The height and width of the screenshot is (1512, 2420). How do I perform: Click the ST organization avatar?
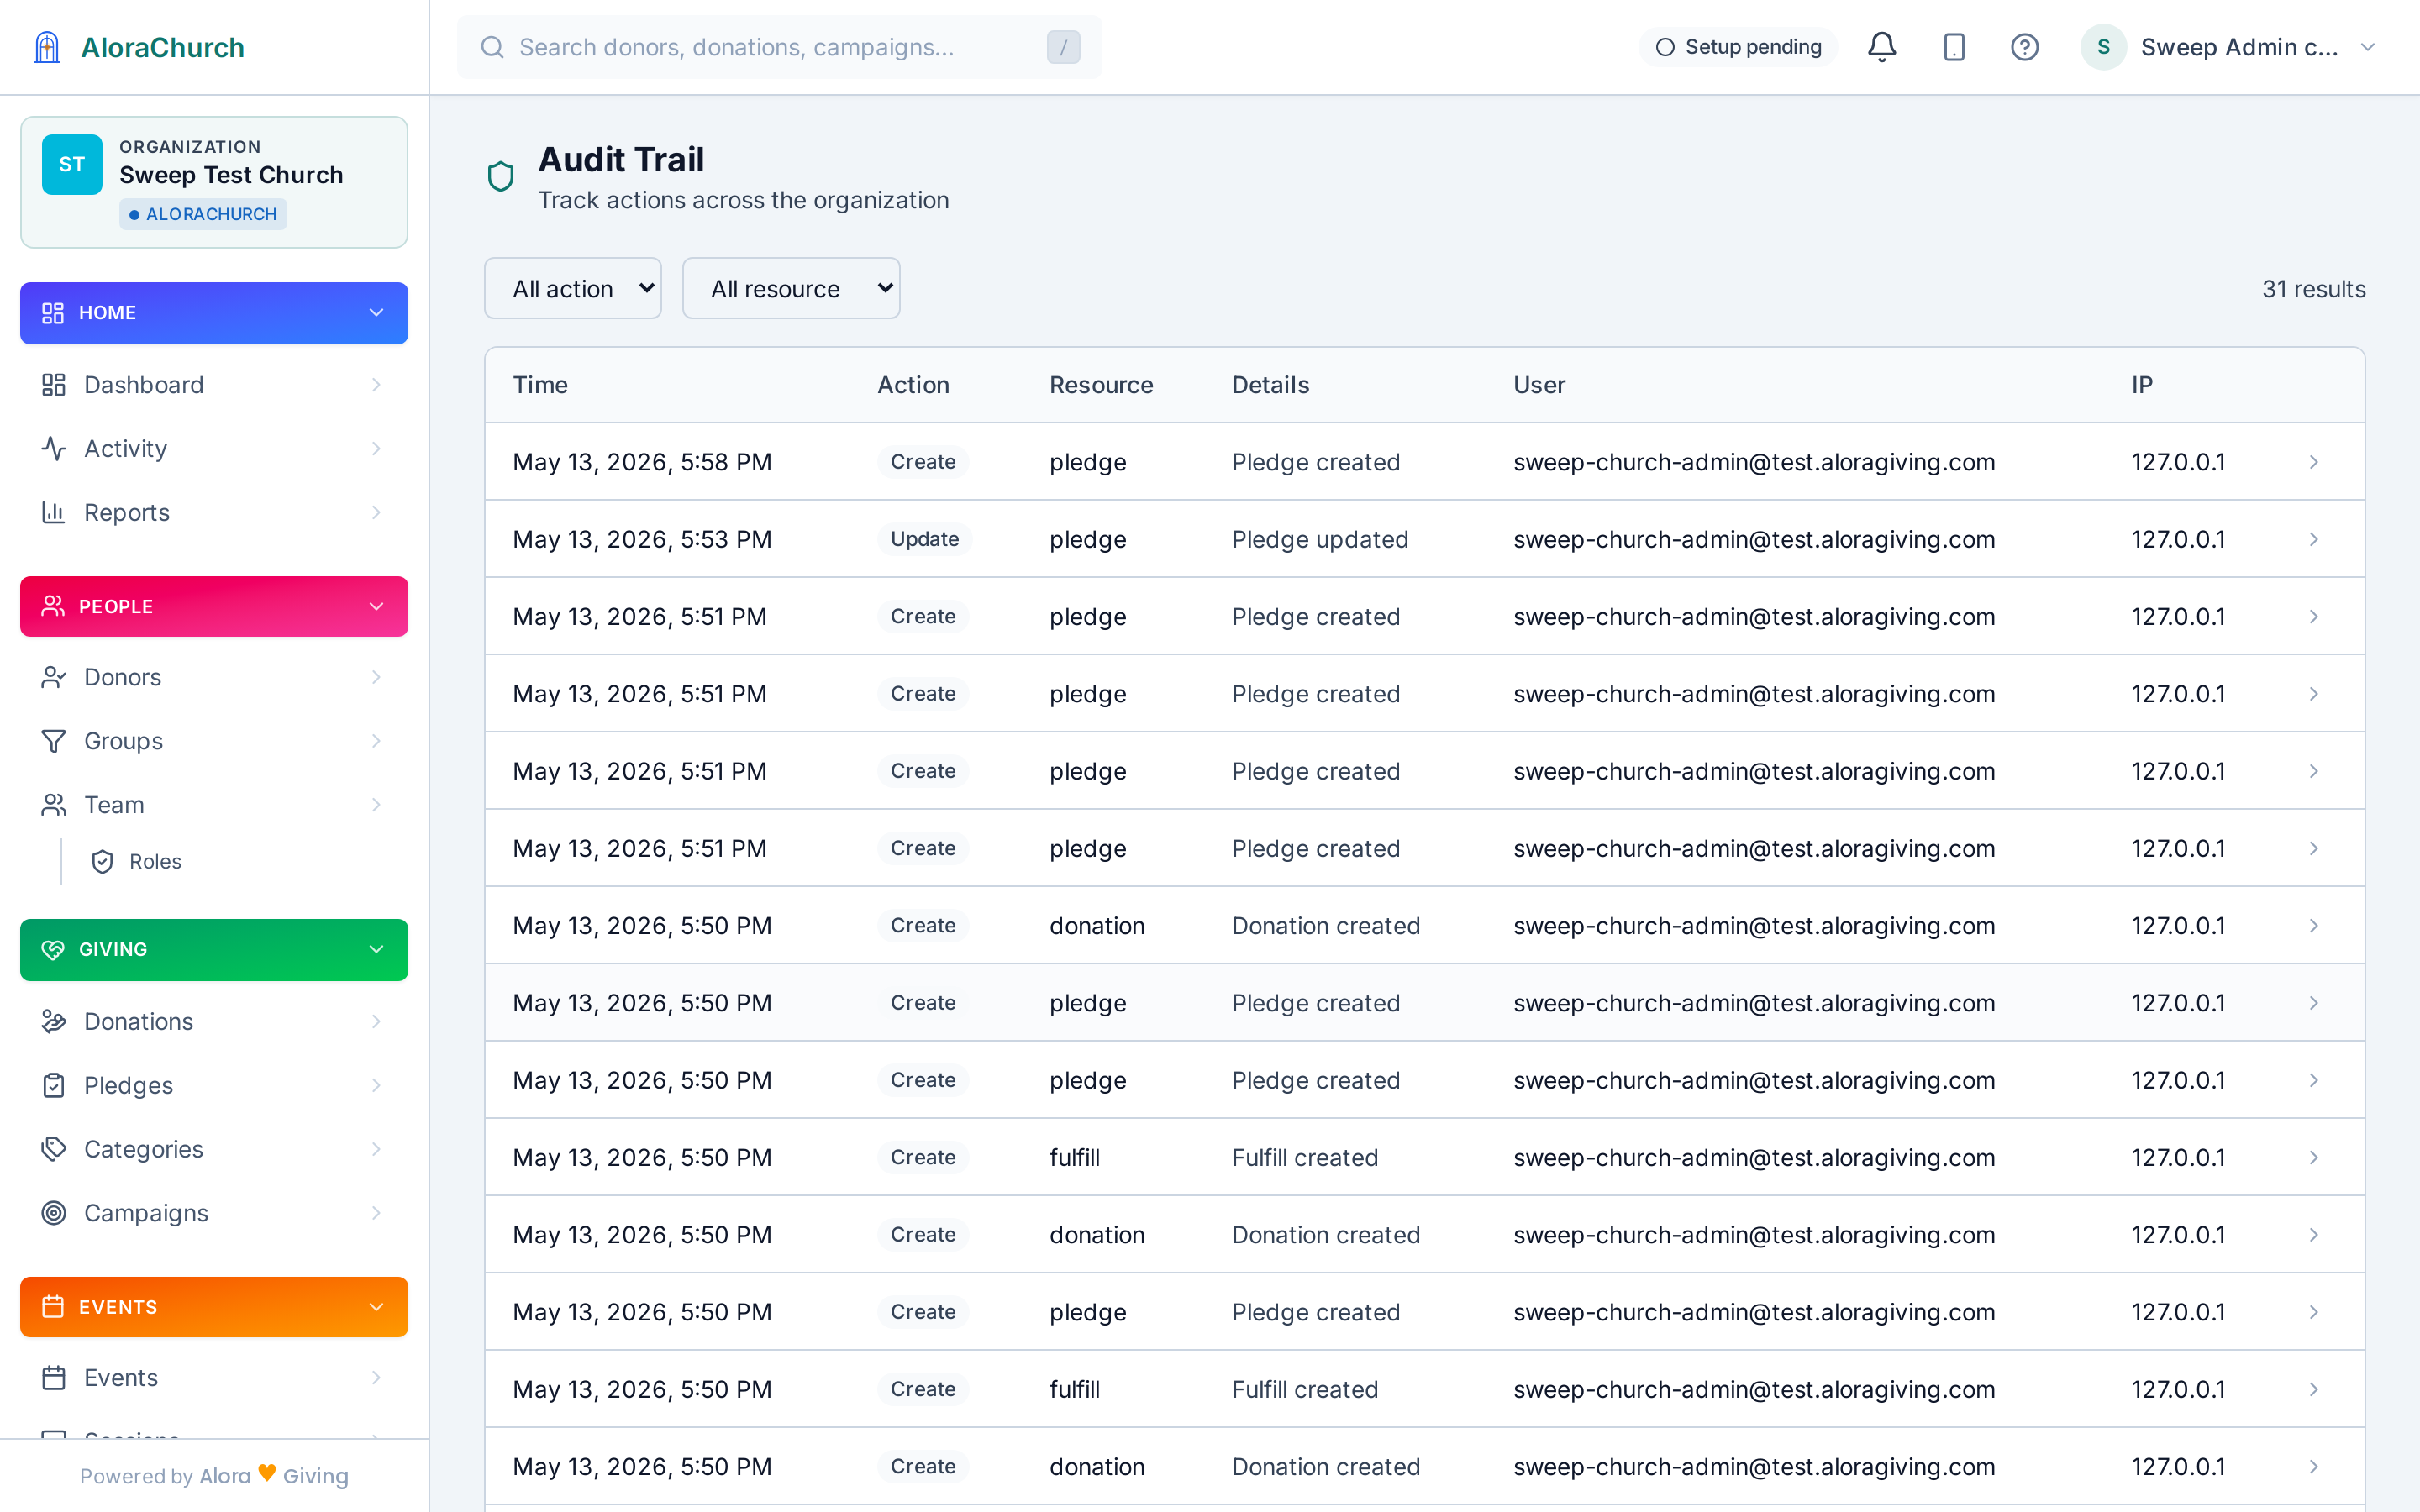pyautogui.click(x=72, y=165)
